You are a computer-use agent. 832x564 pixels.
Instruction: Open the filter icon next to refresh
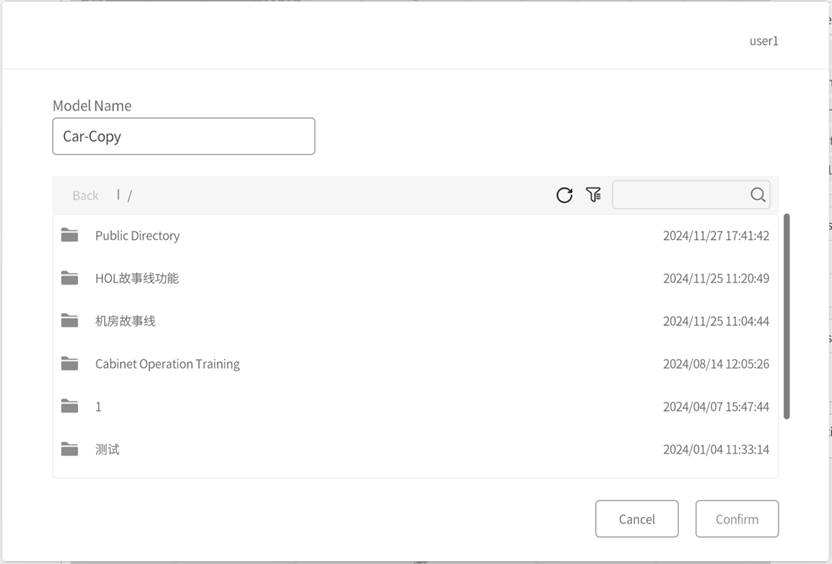(x=593, y=195)
